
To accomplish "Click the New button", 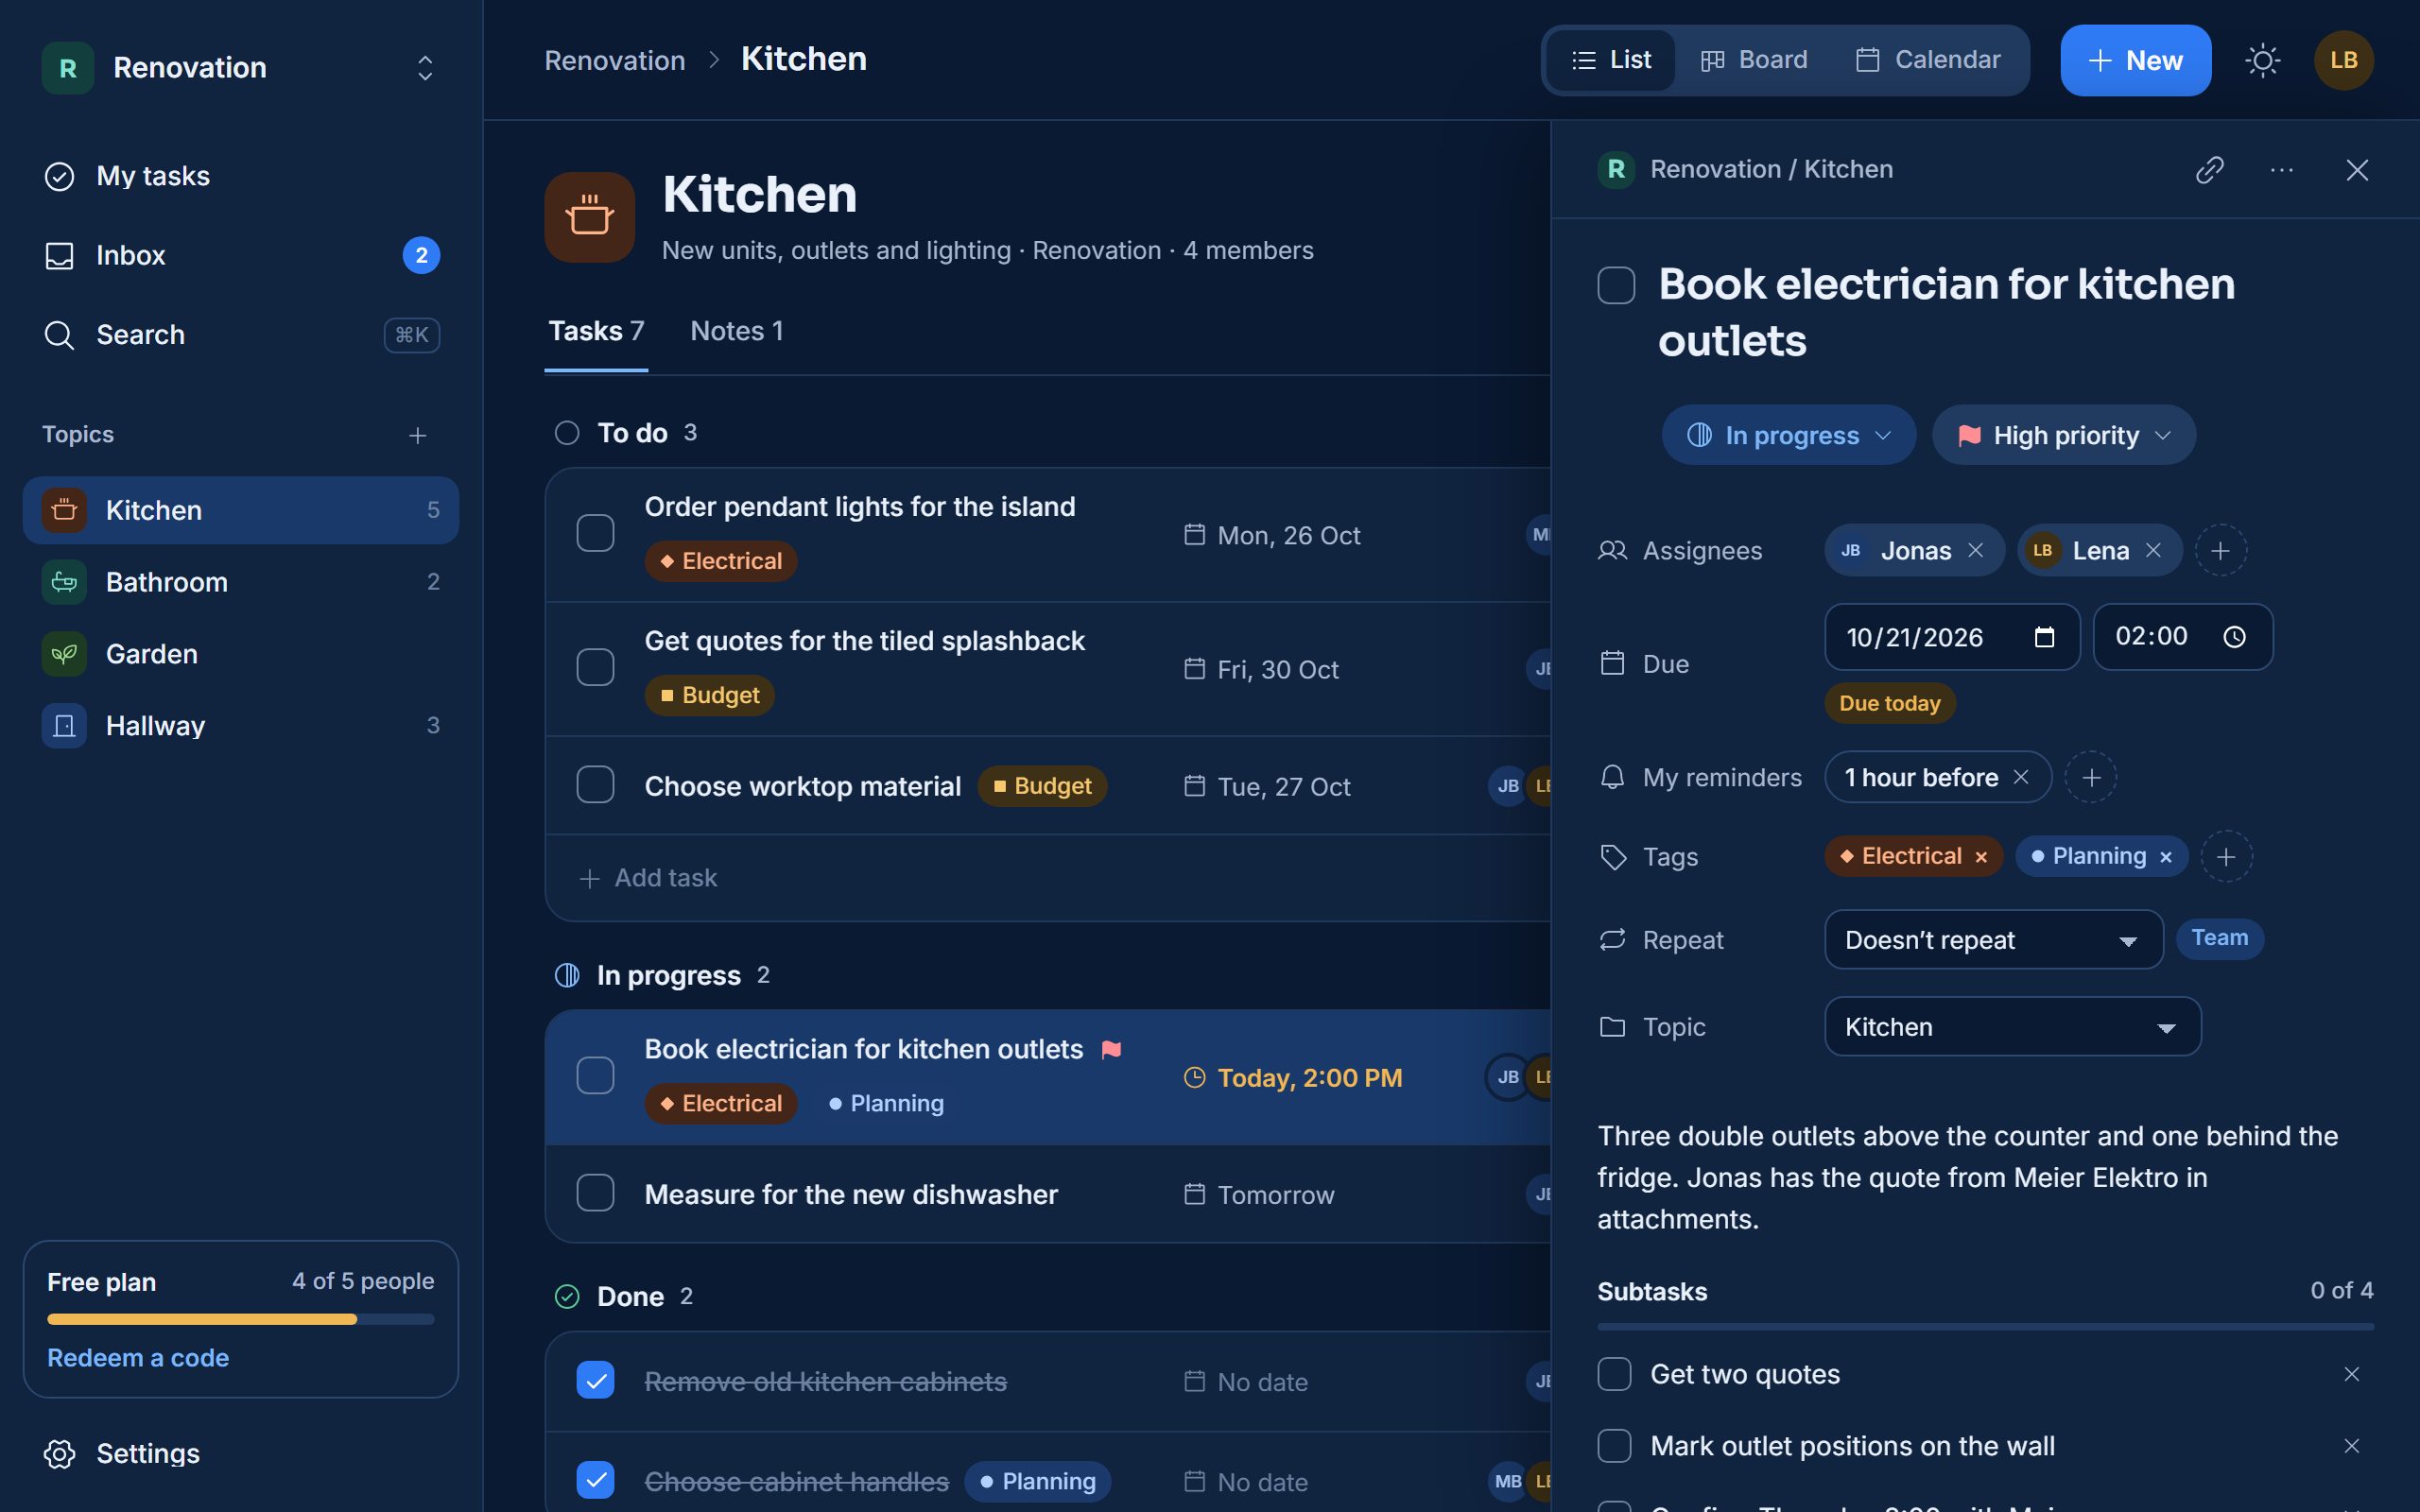I will pos(2135,60).
